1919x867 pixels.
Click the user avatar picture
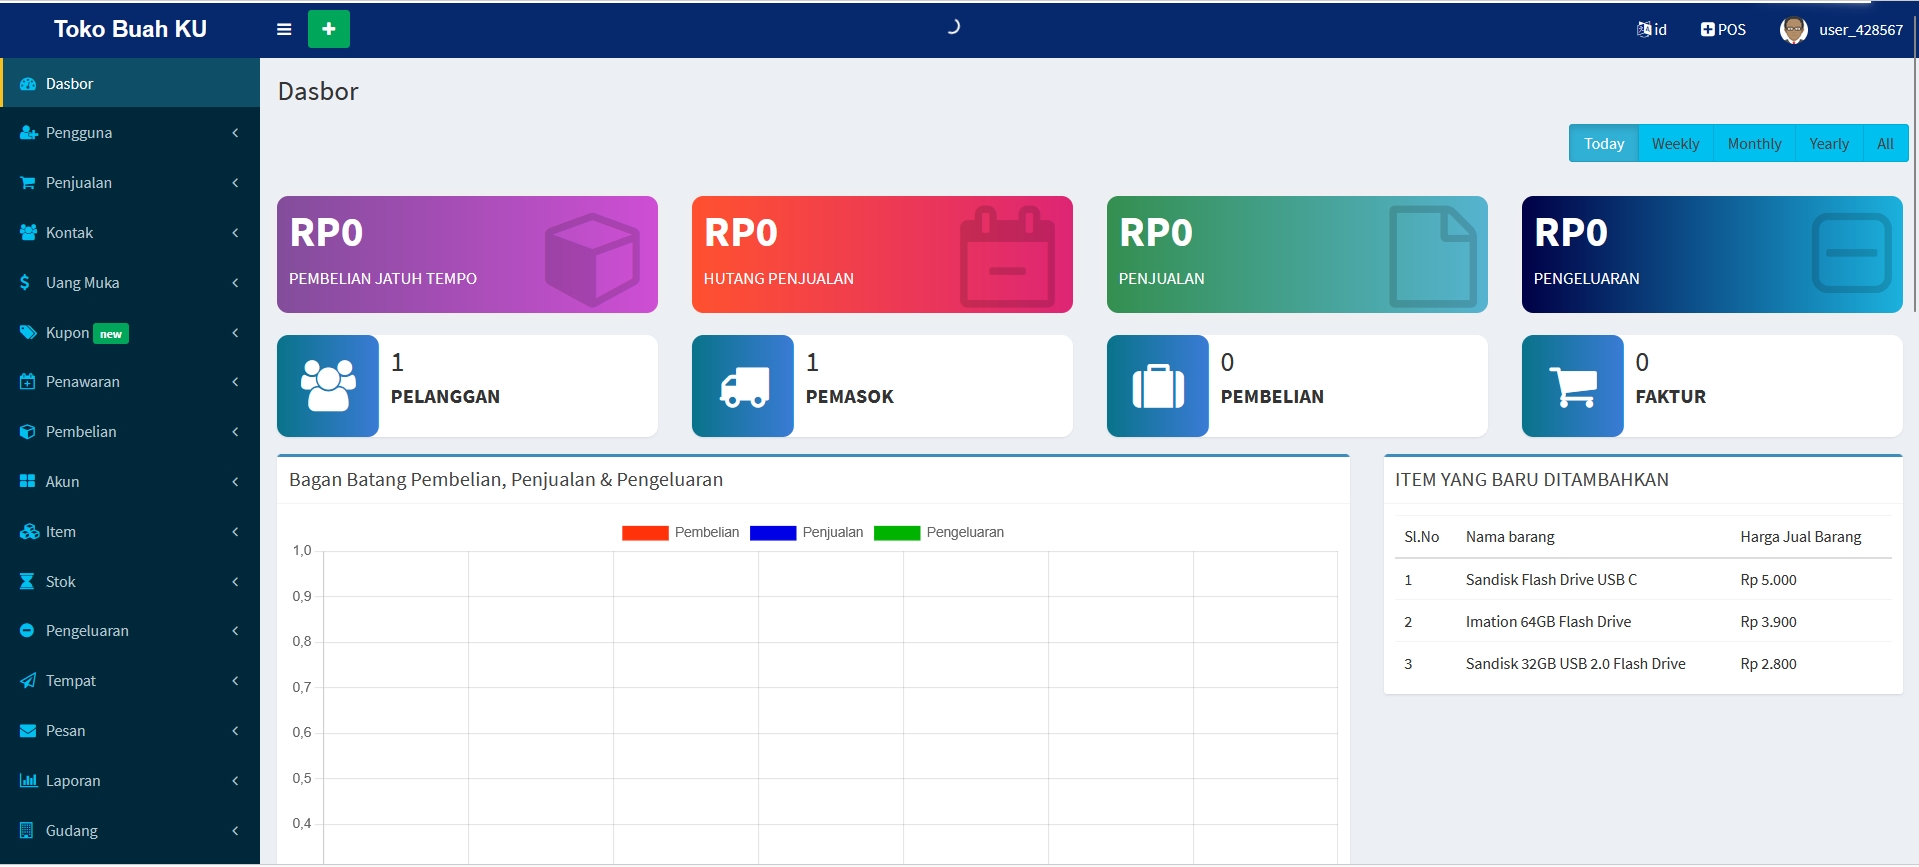pyautogui.click(x=1793, y=30)
